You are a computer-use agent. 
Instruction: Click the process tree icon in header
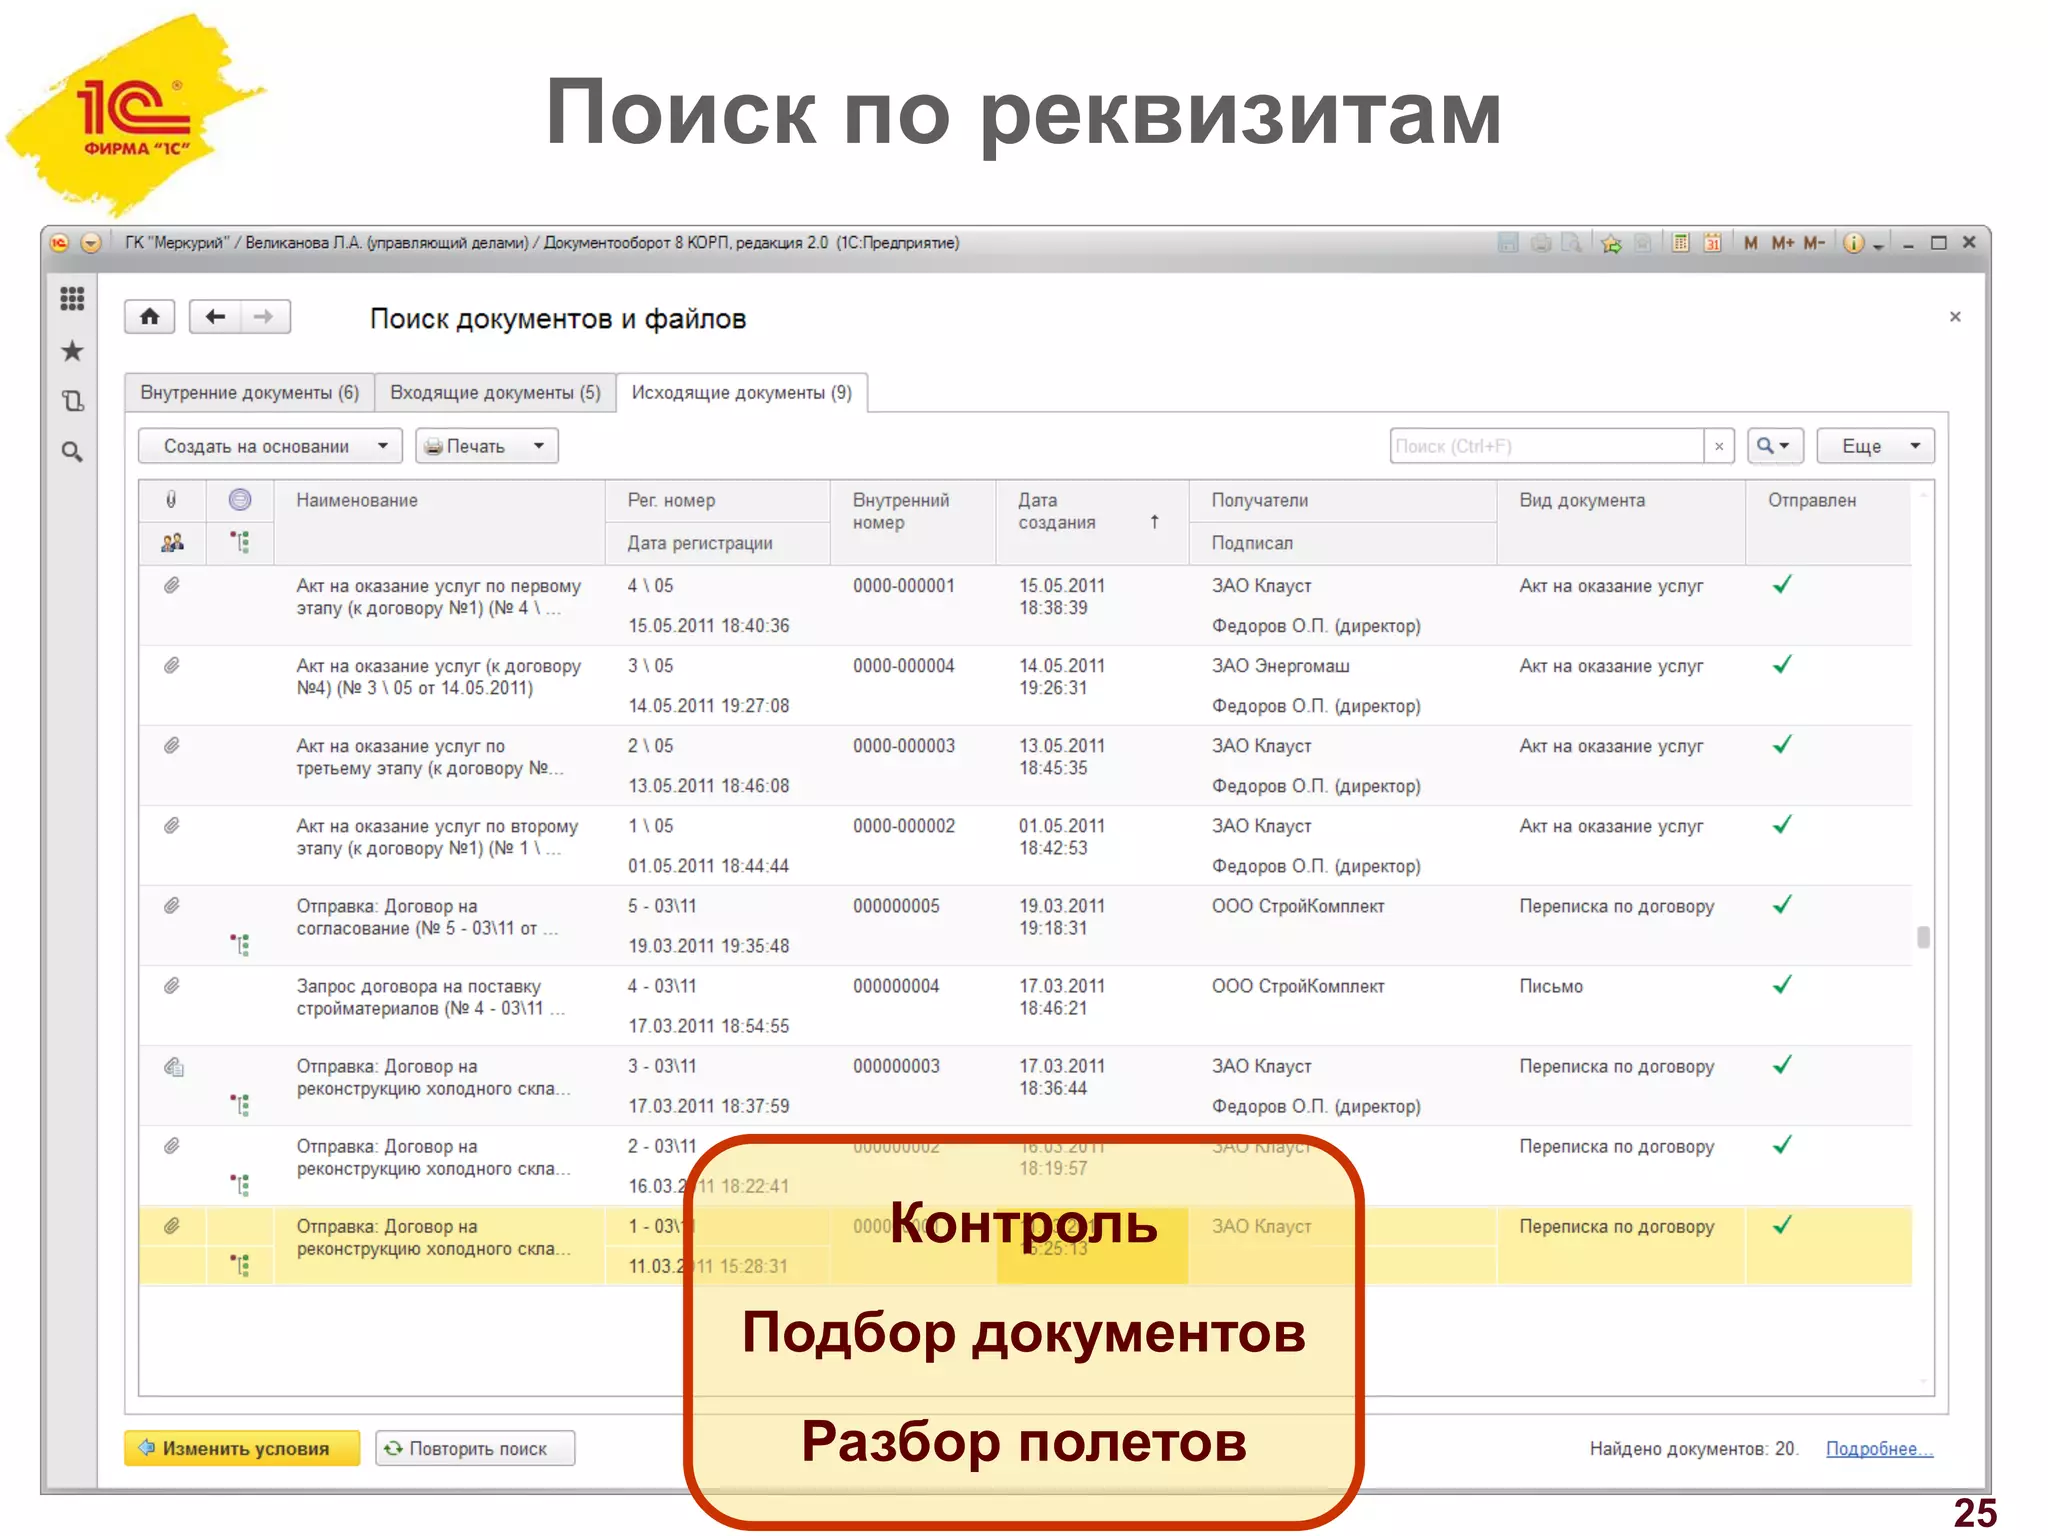point(240,542)
